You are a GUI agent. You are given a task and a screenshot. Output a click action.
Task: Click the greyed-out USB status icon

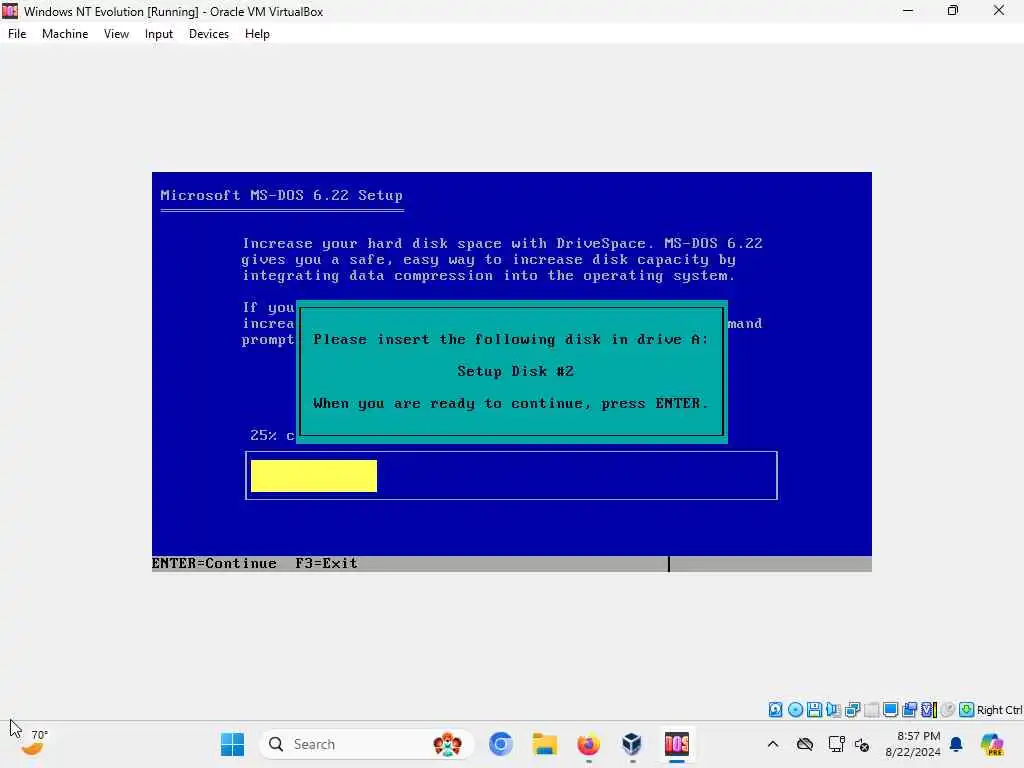click(x=871, y=710)
